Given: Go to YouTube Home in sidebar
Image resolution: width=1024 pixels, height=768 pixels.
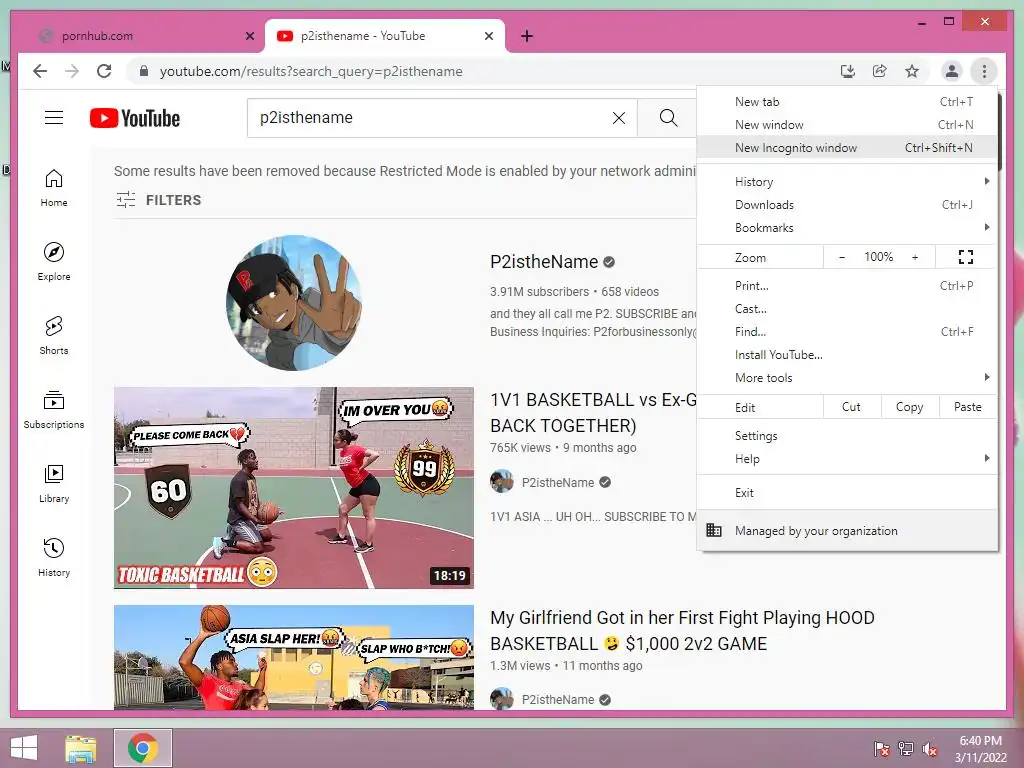Looking at the screenshot, I should click(x=54, y=188).
